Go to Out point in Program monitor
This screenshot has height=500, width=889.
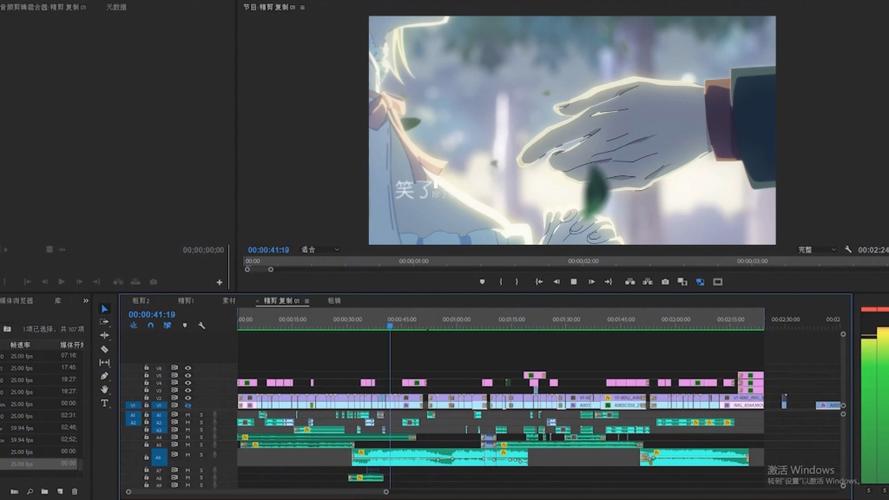608,282
